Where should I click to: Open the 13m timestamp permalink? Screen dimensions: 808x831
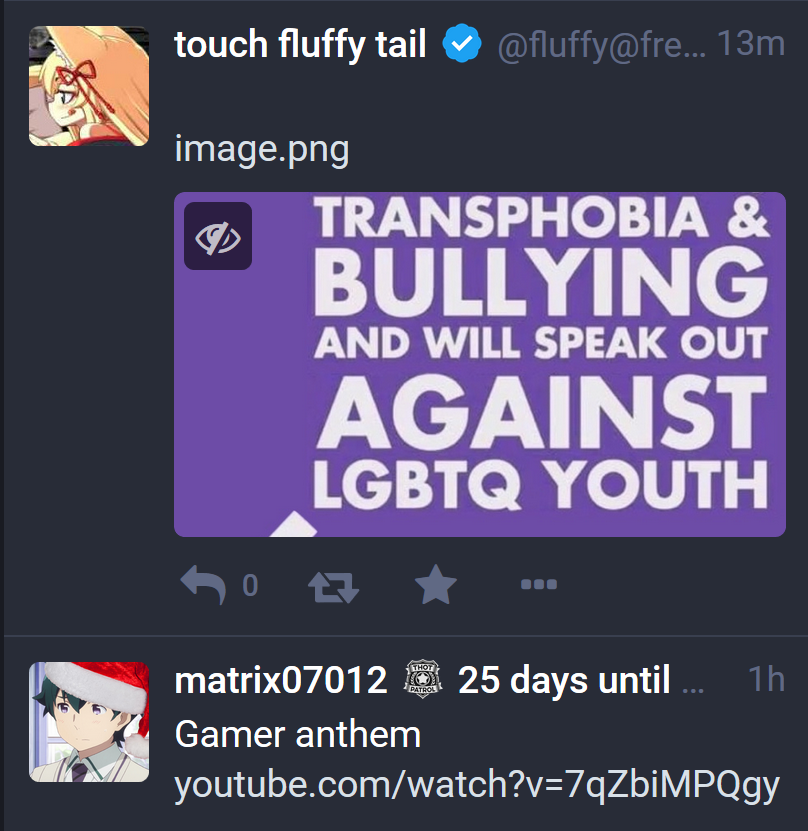pos(751,43)
